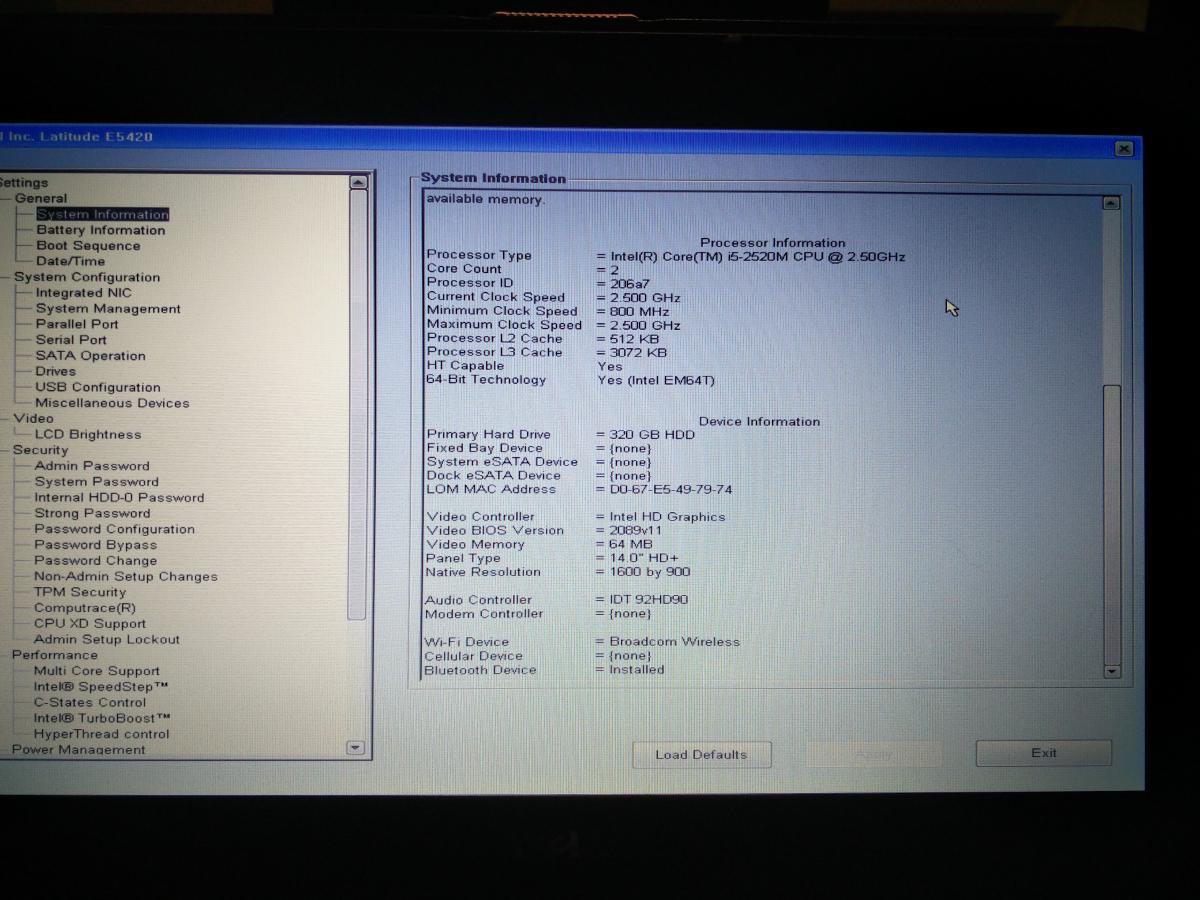Screen dimensions: 1200x900
Task: Open Battery Information page
Action: pos(100,230)
